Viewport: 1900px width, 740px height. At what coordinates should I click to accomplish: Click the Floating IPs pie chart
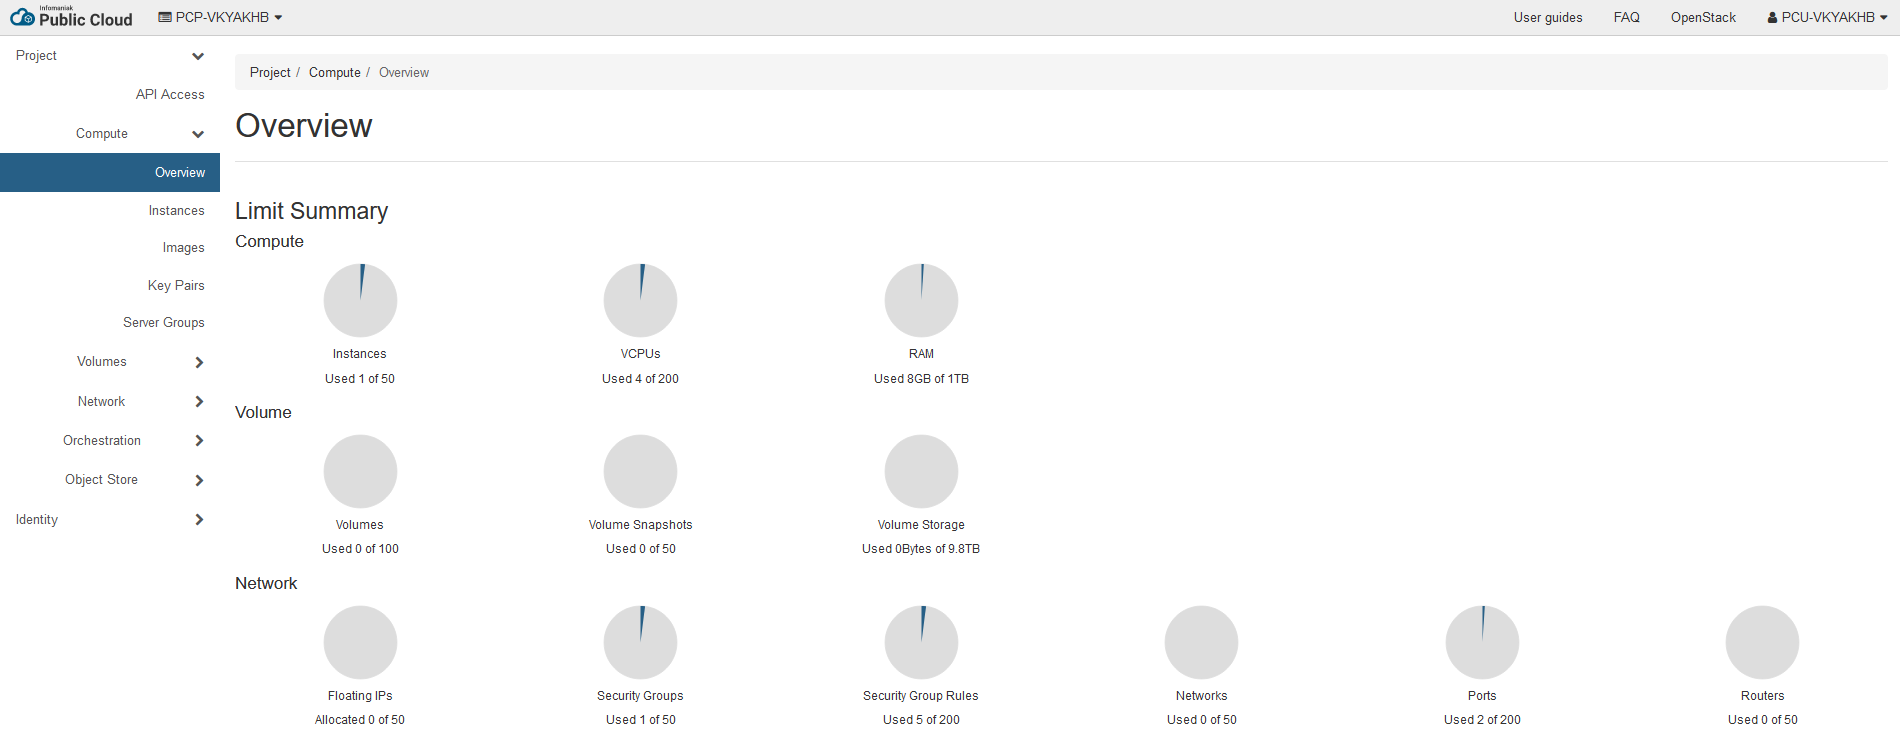coord(360,642)
